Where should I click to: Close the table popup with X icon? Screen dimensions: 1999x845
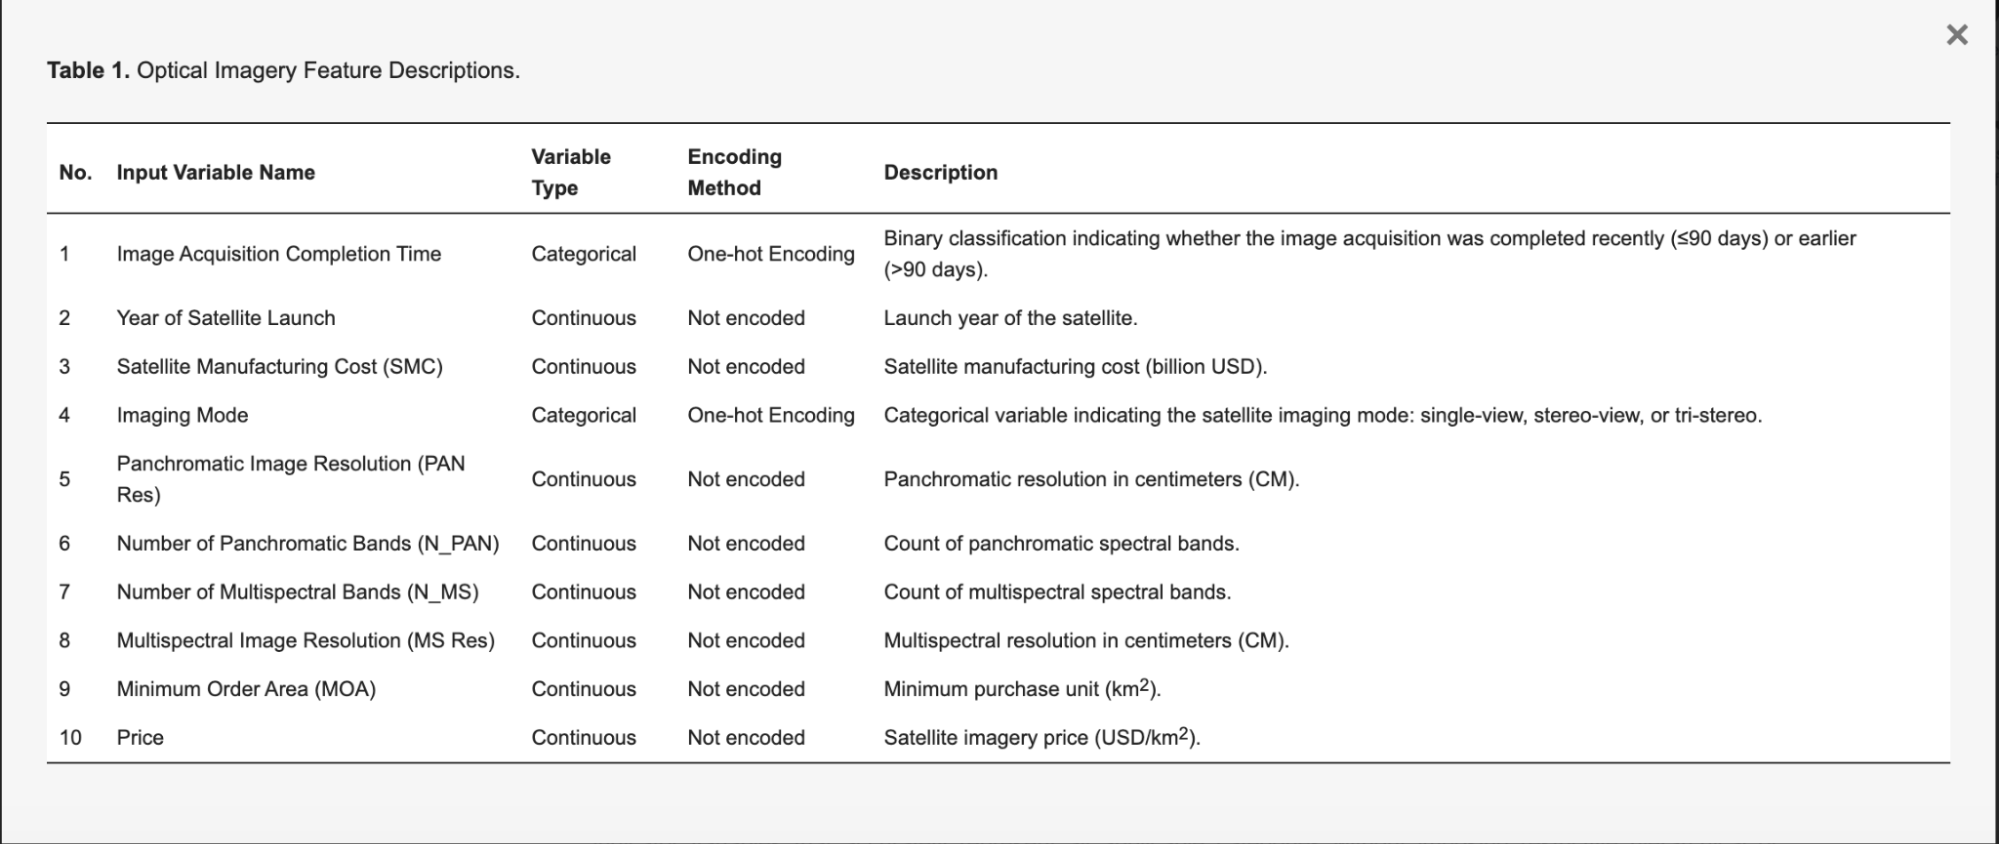[x=1957, y=35]
